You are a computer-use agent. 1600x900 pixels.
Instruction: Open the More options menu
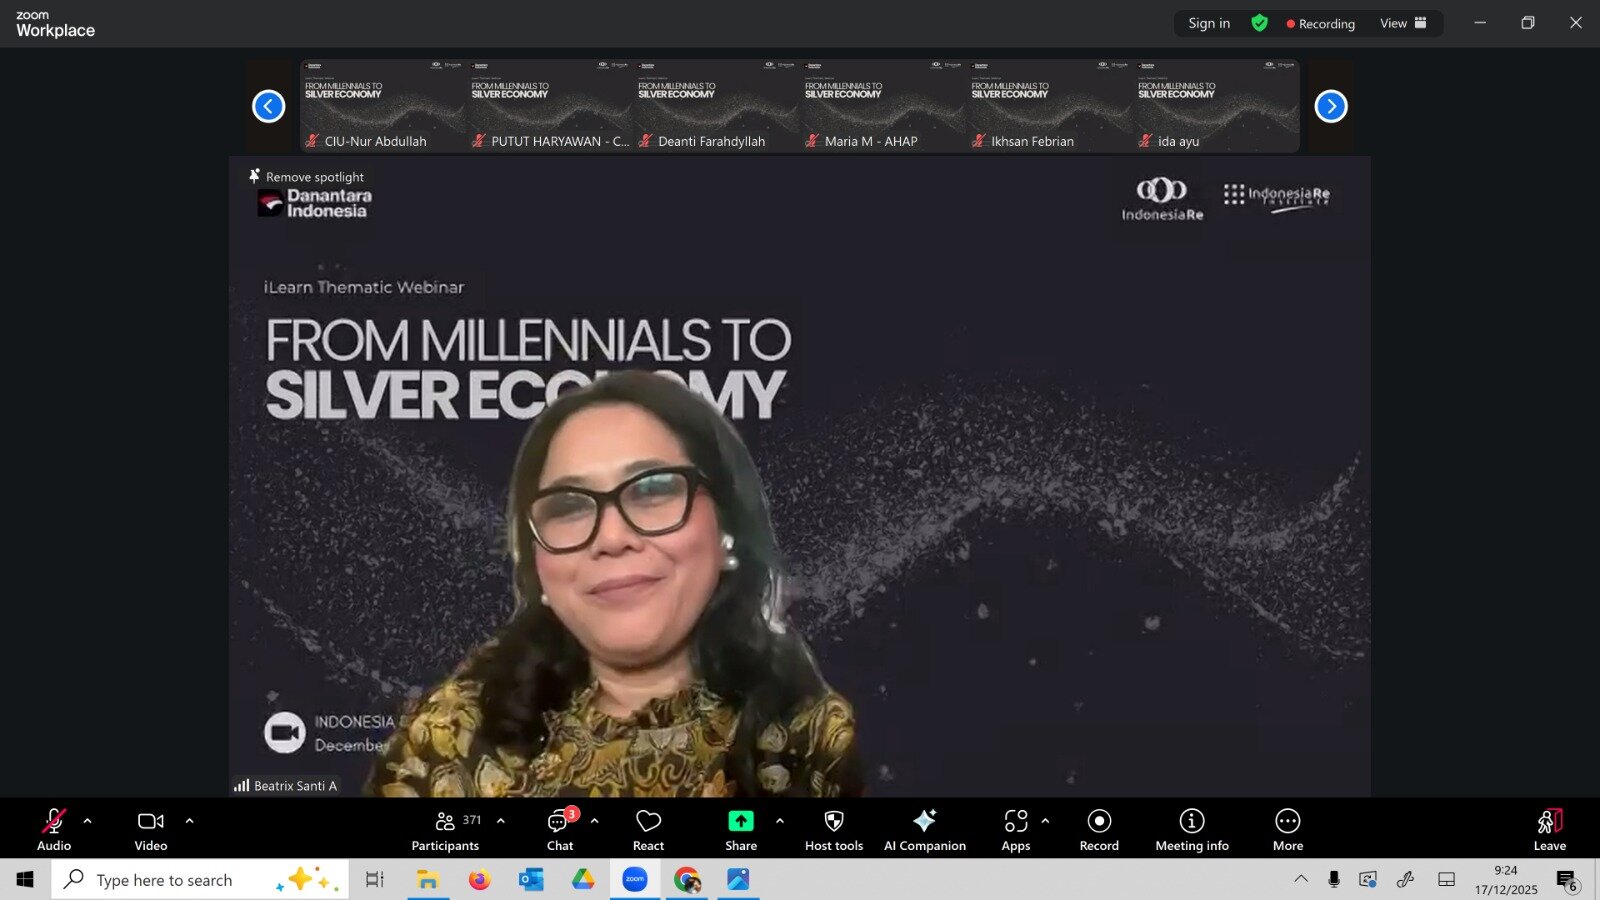tap(1287, 830)
